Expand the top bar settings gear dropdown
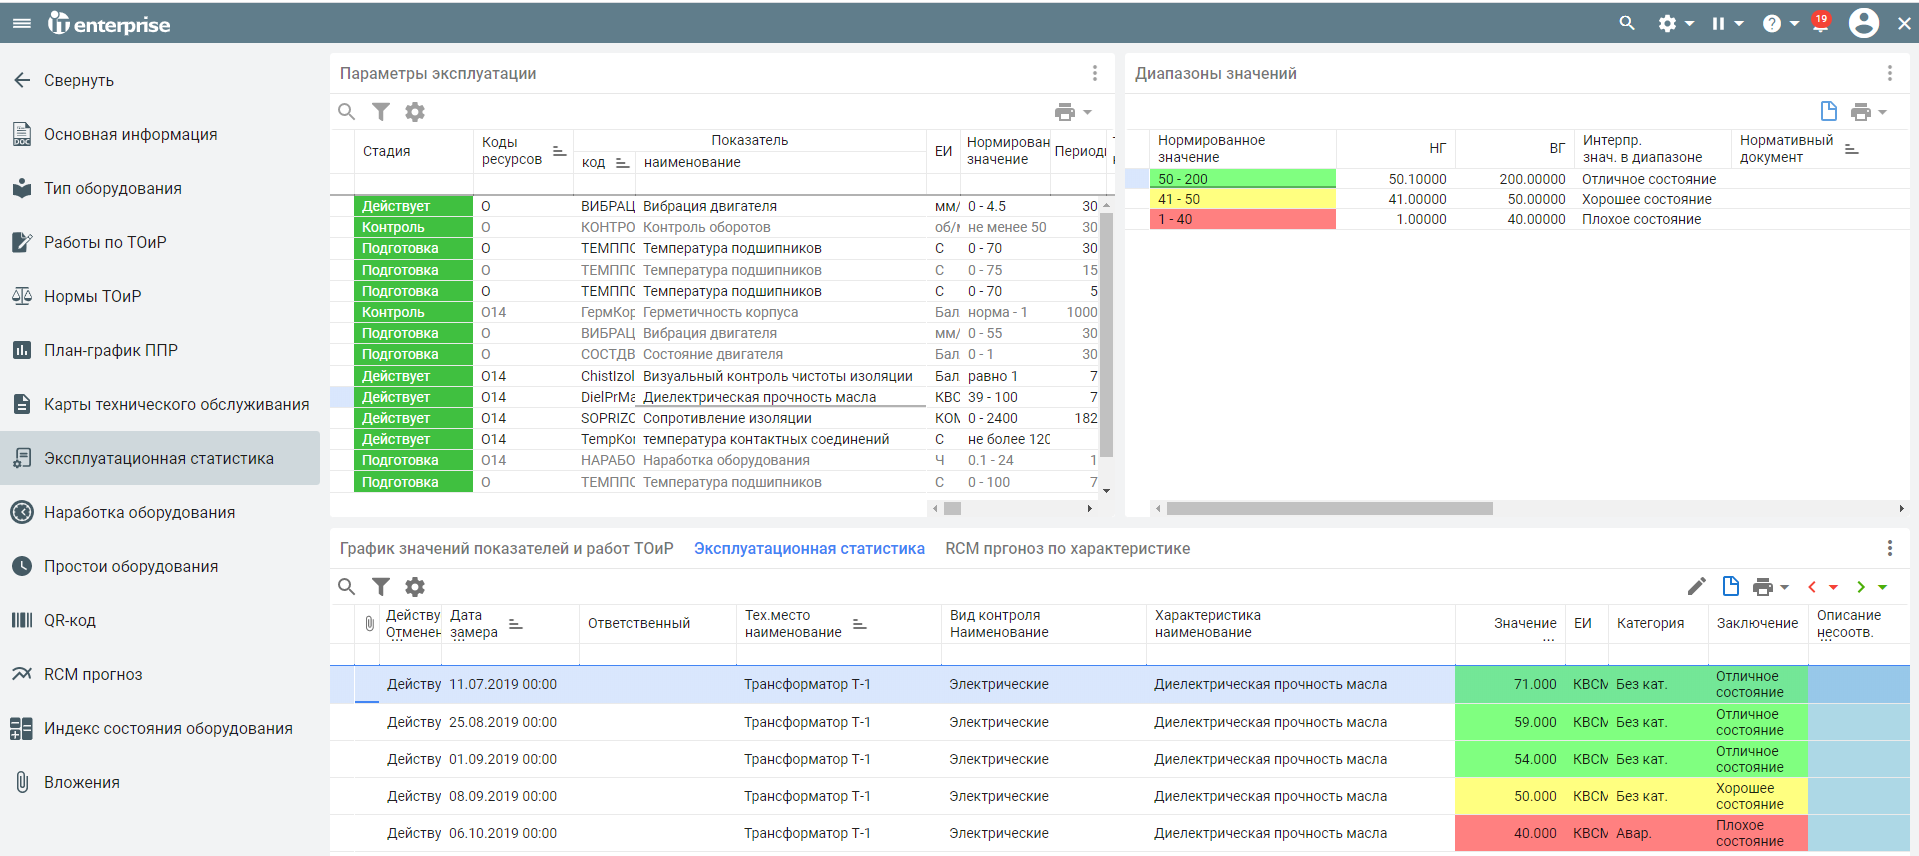The height and width of the screenshot is (856, 1919). point(1675,23)
